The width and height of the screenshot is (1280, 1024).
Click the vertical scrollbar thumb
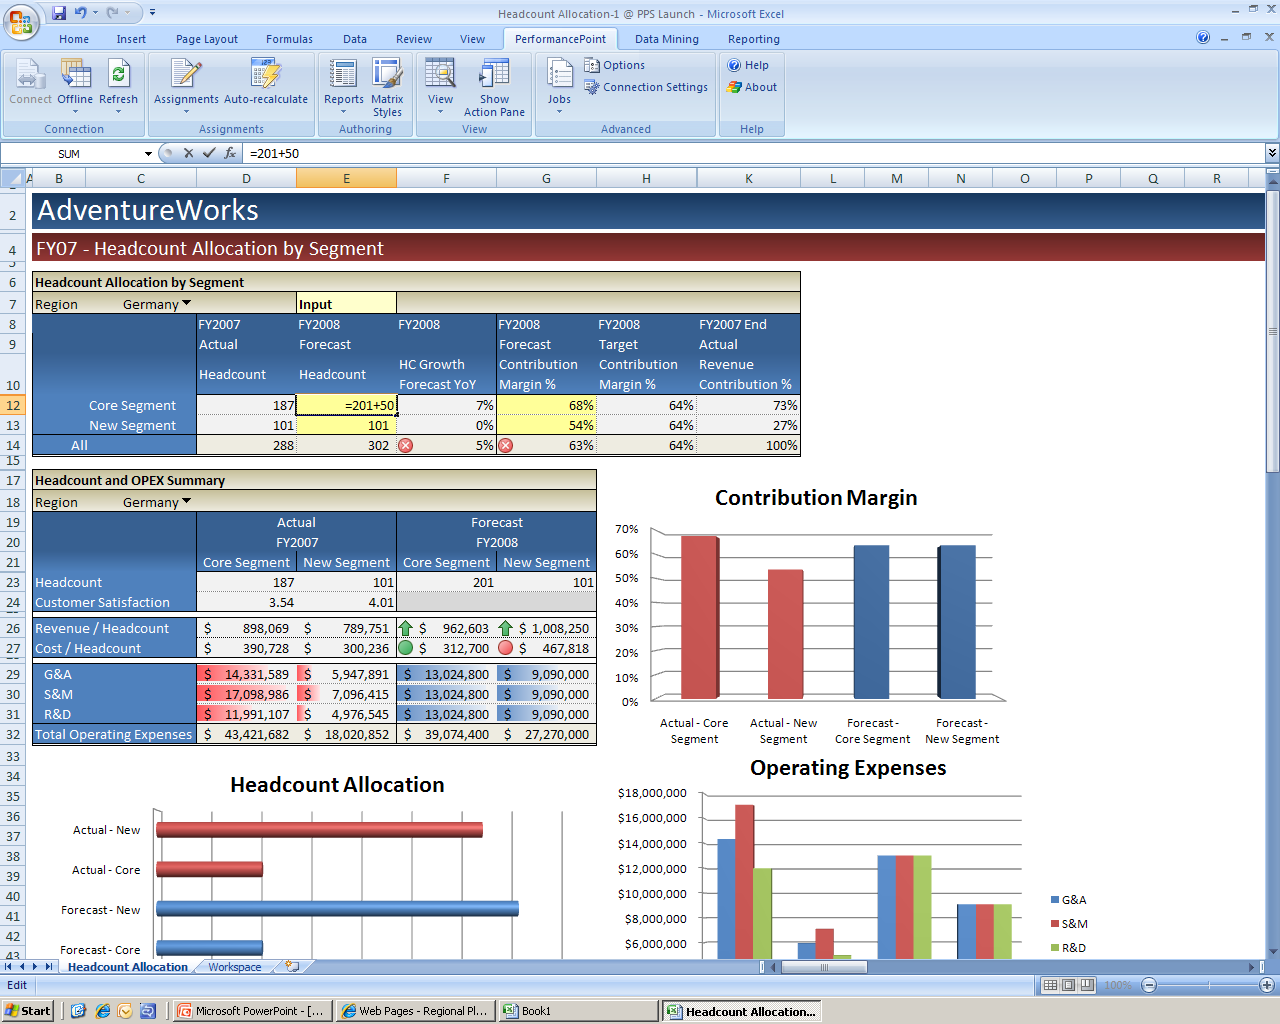point(1272,330)
